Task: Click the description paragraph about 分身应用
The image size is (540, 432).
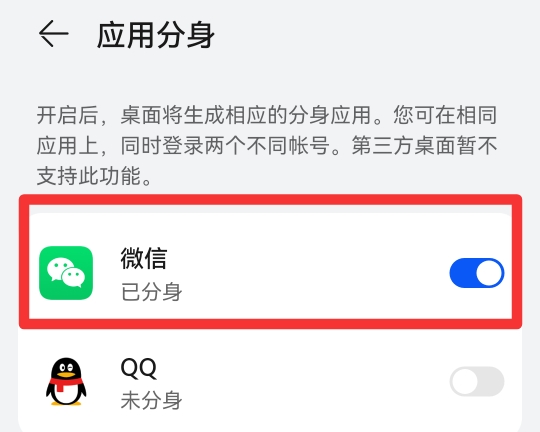Action: tap(267, 145)
